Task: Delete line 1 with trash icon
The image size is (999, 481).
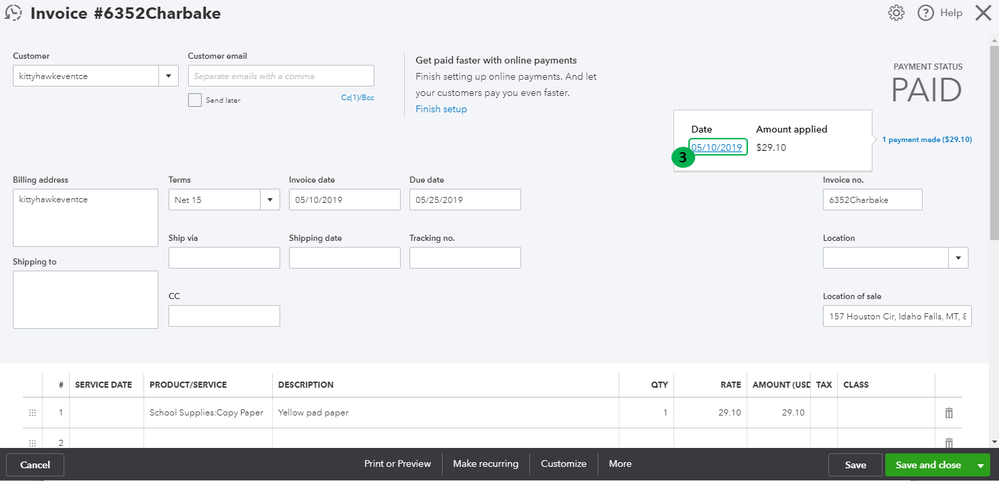Action: click(x=949, y=412)
